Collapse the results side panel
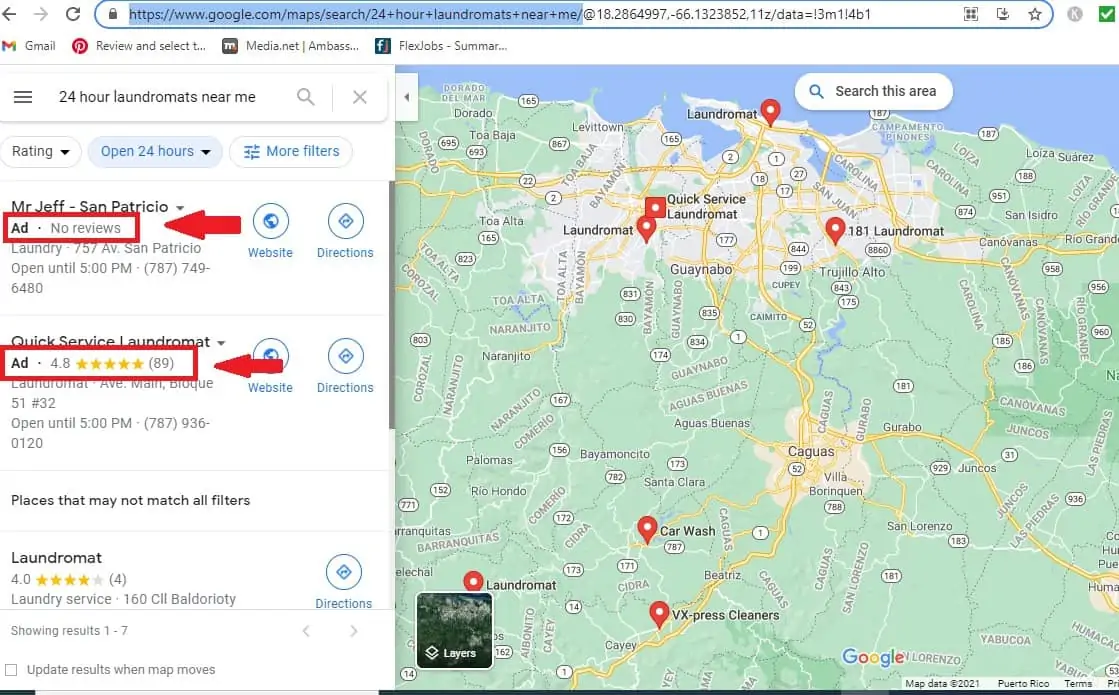The height and width of the screenshot is (695, 1119). [x=406, y=96]
